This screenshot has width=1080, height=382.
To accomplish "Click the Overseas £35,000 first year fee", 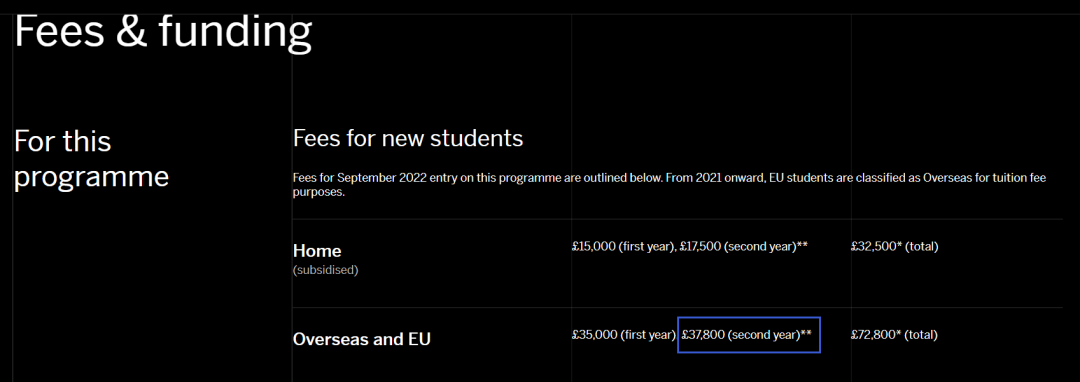I will click(623, 335).
